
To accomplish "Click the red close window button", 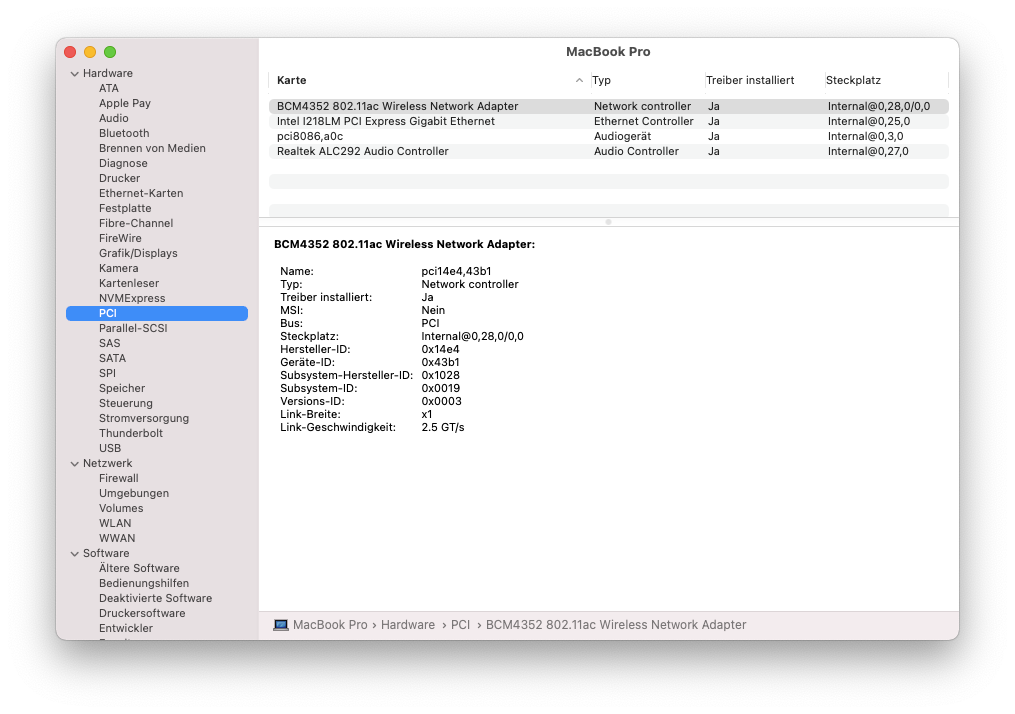I will coord(70,52).
